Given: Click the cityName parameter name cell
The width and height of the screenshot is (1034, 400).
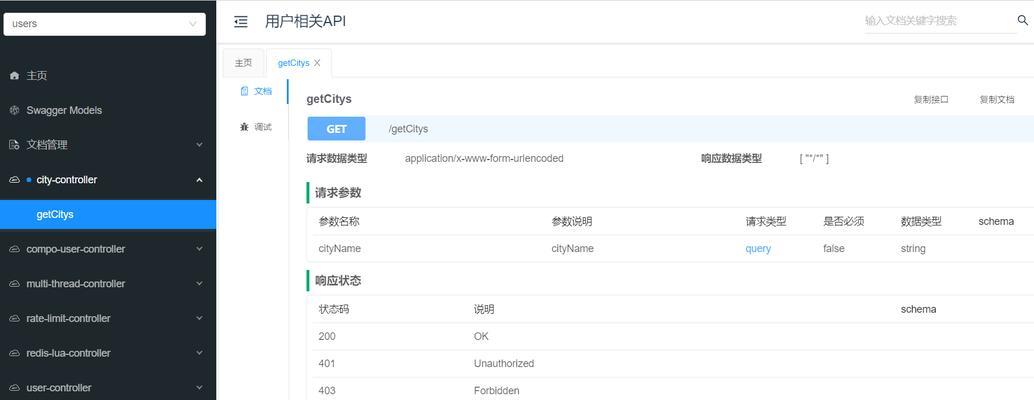Looking at the screenshot, I should point(340,248).
